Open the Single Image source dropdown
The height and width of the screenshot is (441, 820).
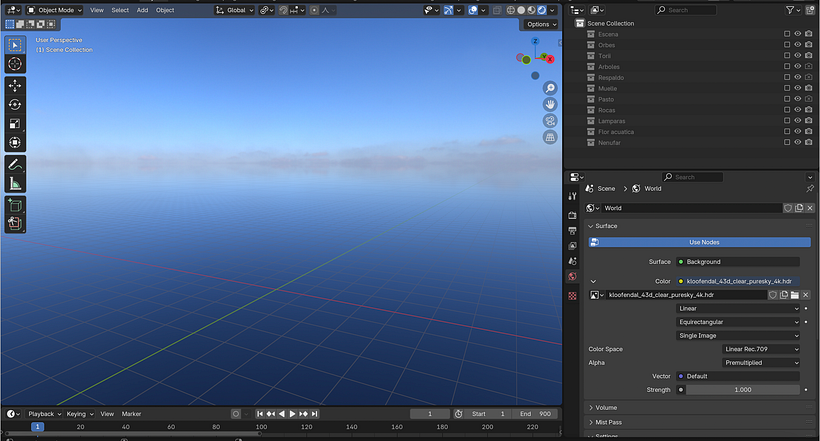(738, 336)
